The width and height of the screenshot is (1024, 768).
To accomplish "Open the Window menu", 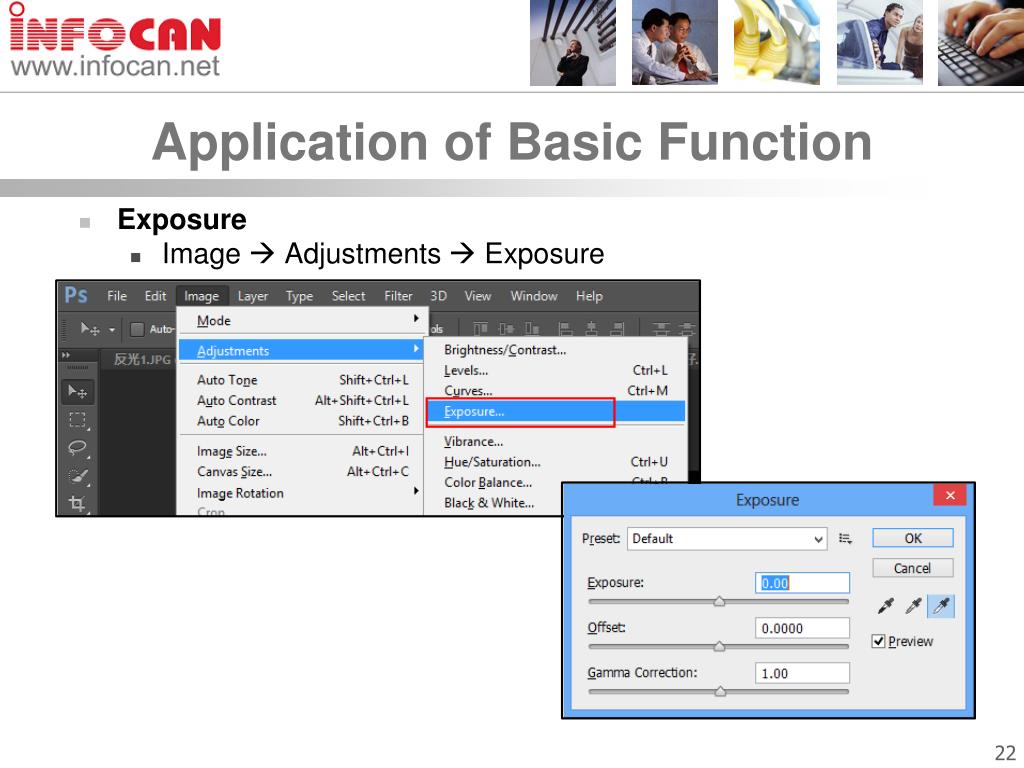I will point(534,296).
